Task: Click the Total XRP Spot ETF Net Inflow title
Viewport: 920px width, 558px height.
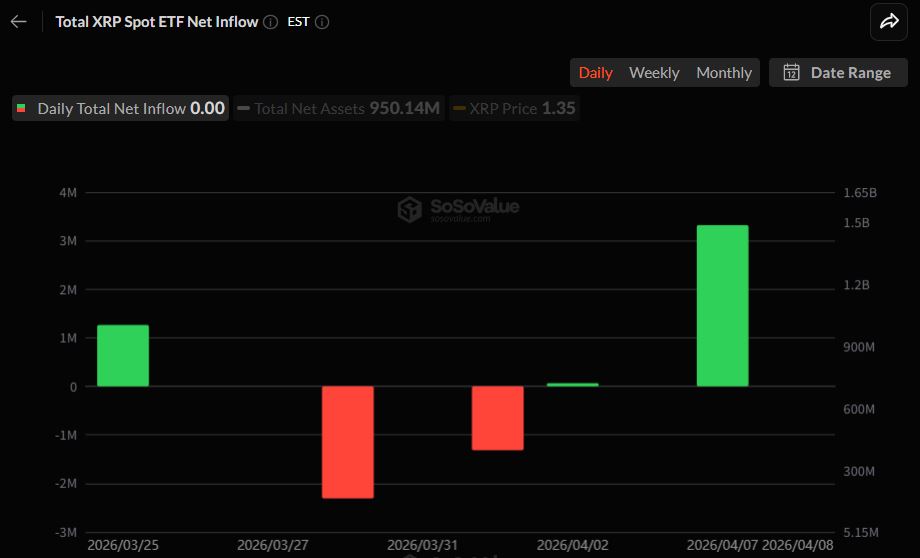Action: (156, 22)
